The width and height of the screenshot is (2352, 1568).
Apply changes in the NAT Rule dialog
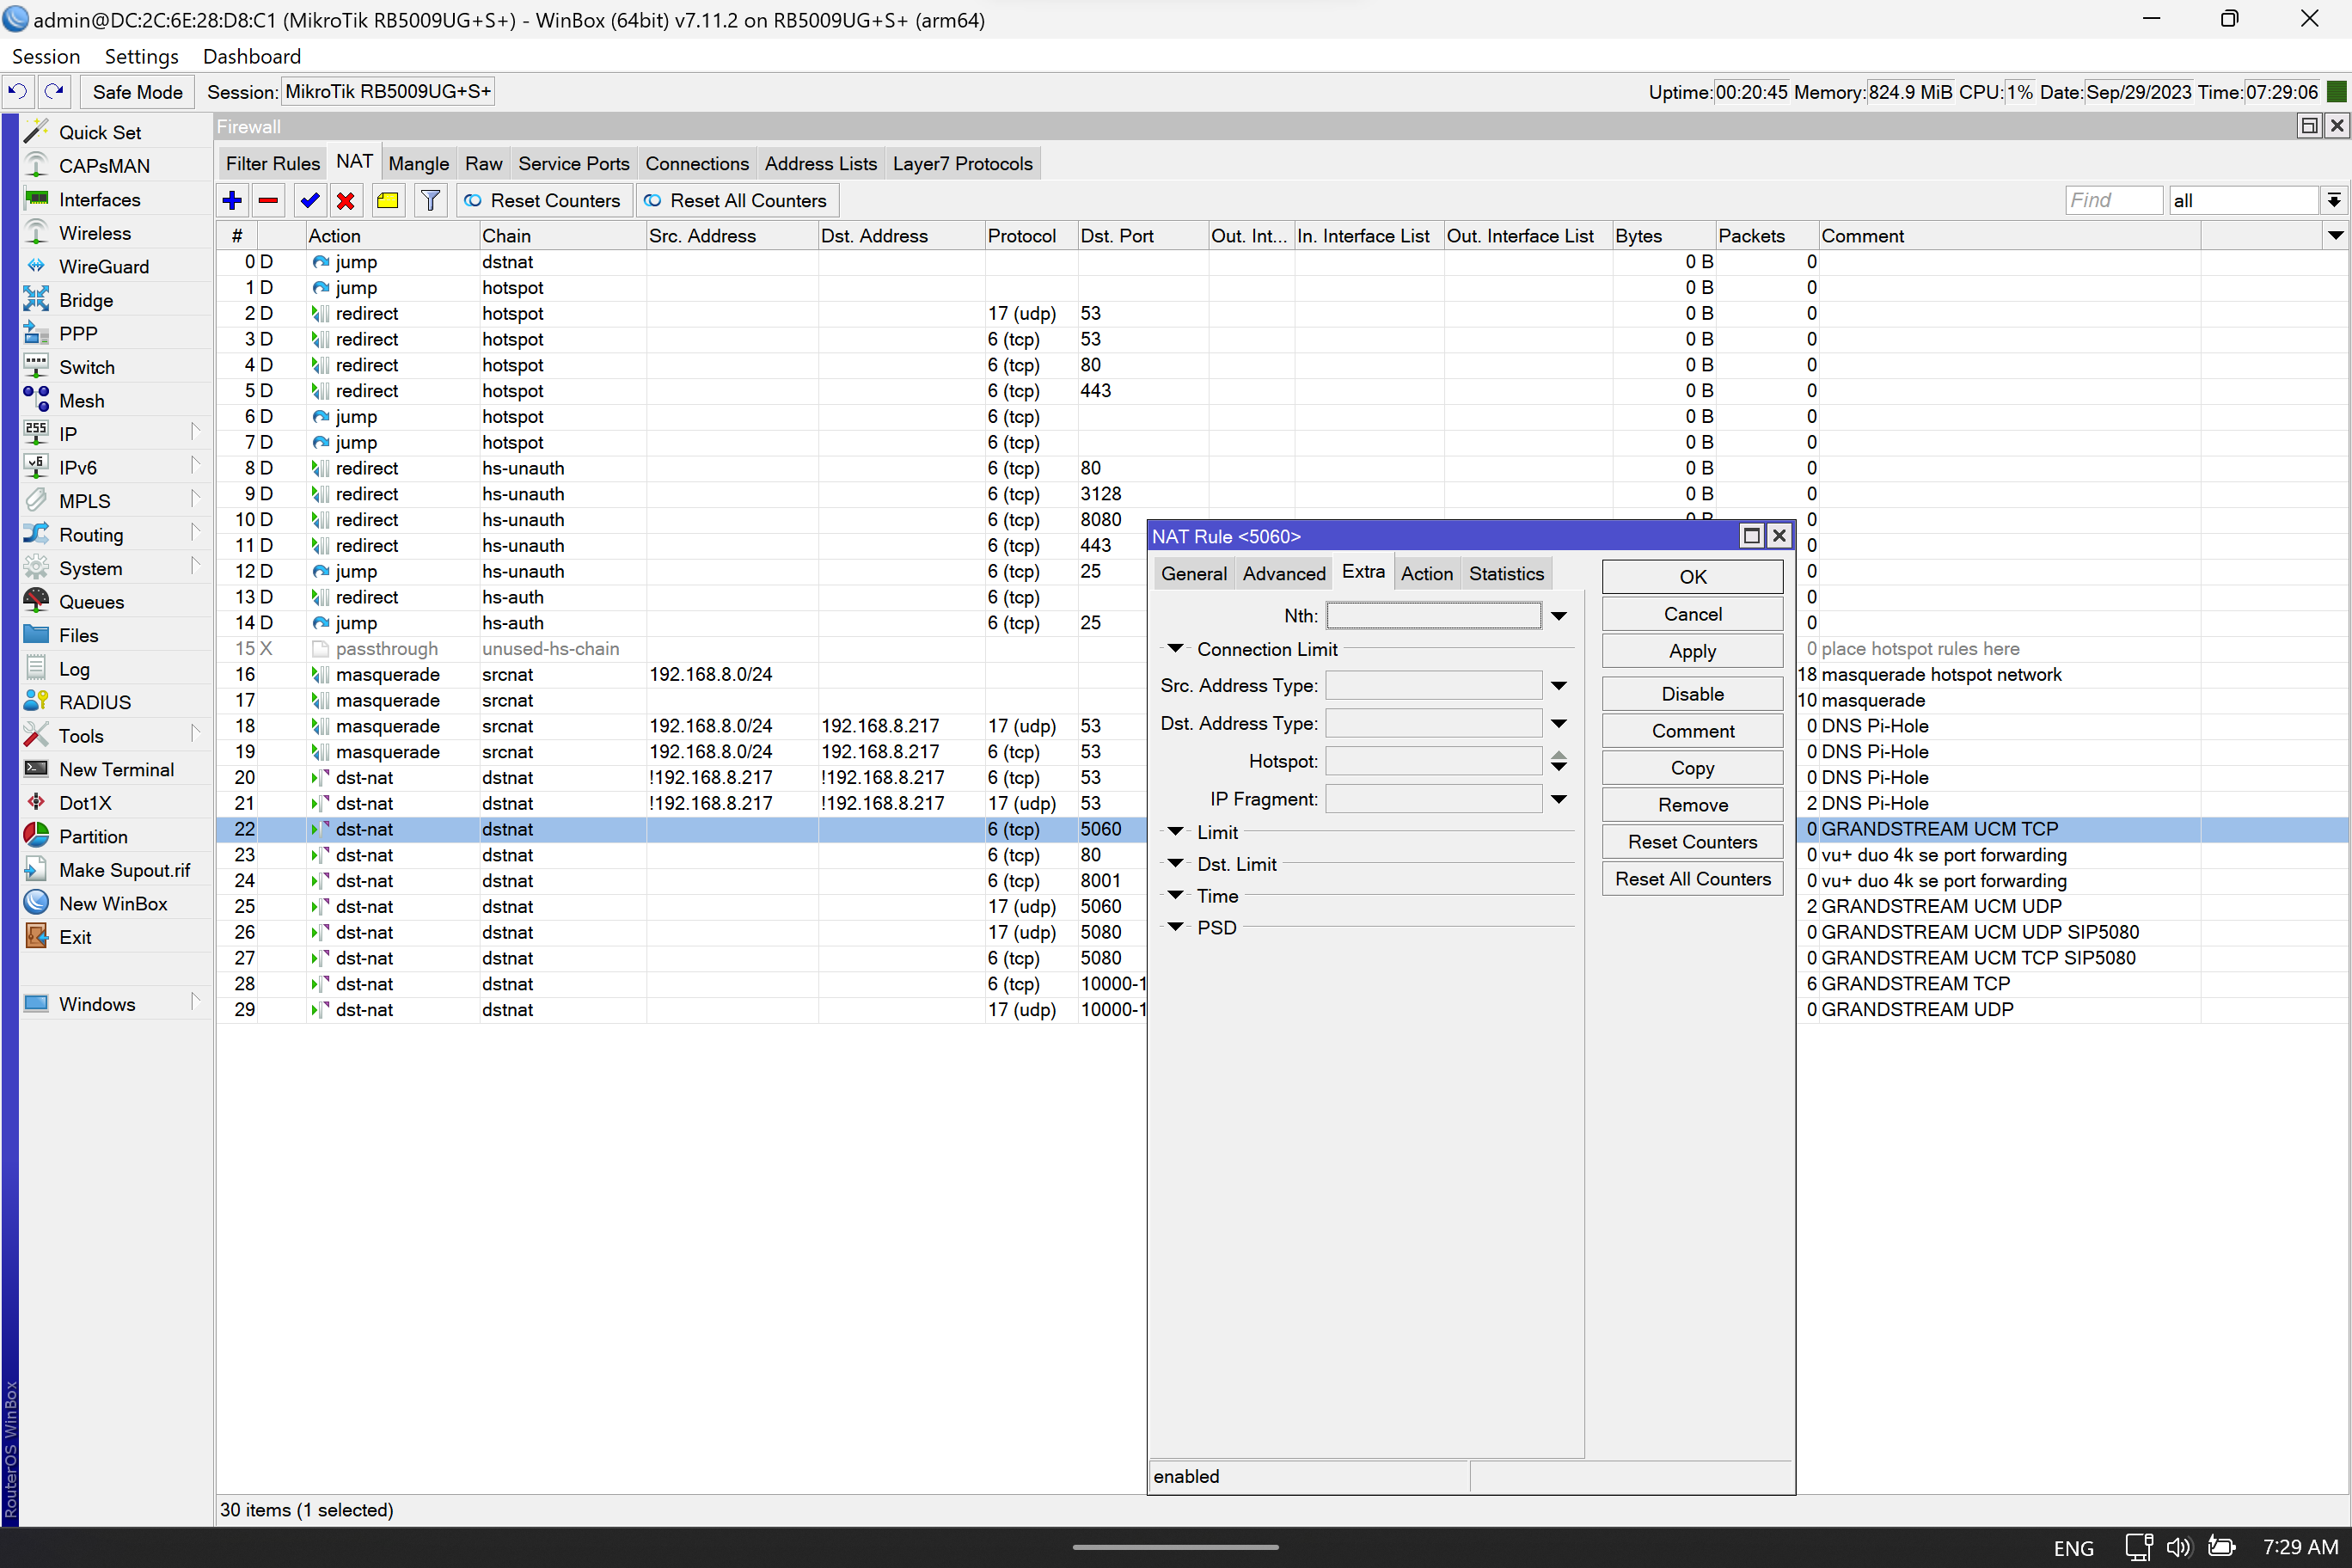pyautogui.click(x=1691, y=650)
